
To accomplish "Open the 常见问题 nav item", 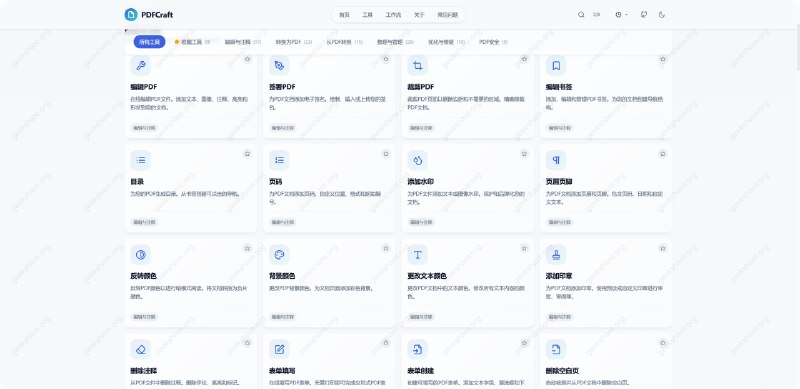I will [x=447, y=15].
